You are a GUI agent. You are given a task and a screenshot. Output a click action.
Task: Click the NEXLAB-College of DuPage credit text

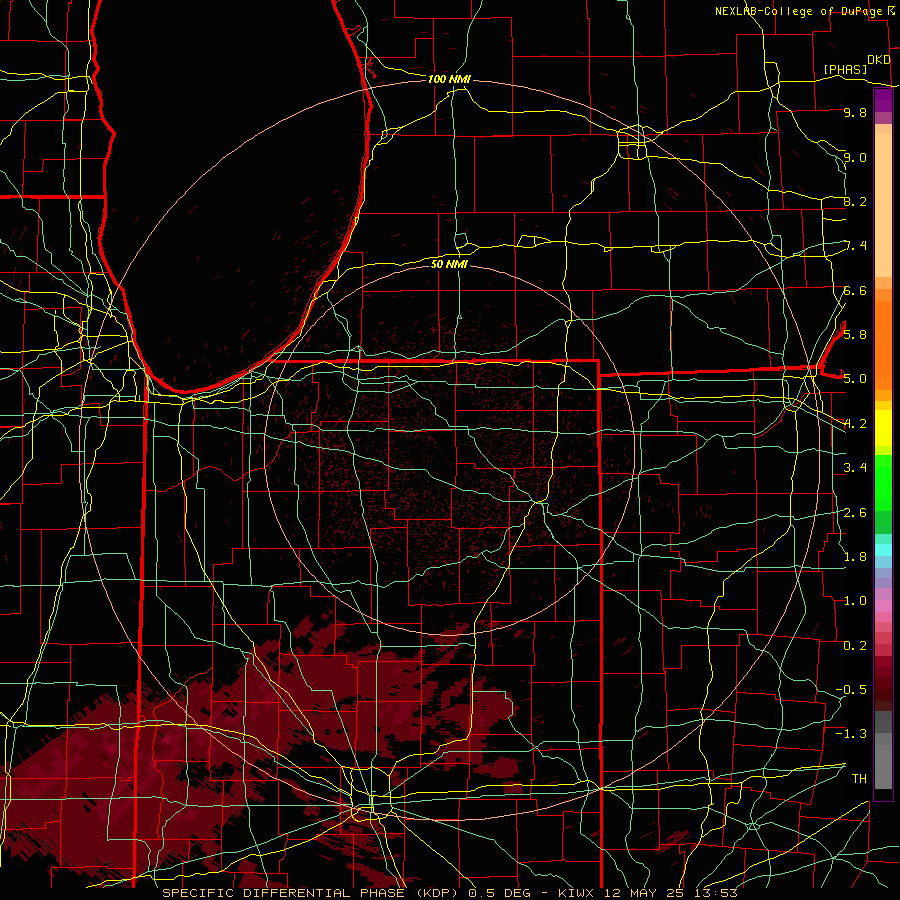[798, 11]
